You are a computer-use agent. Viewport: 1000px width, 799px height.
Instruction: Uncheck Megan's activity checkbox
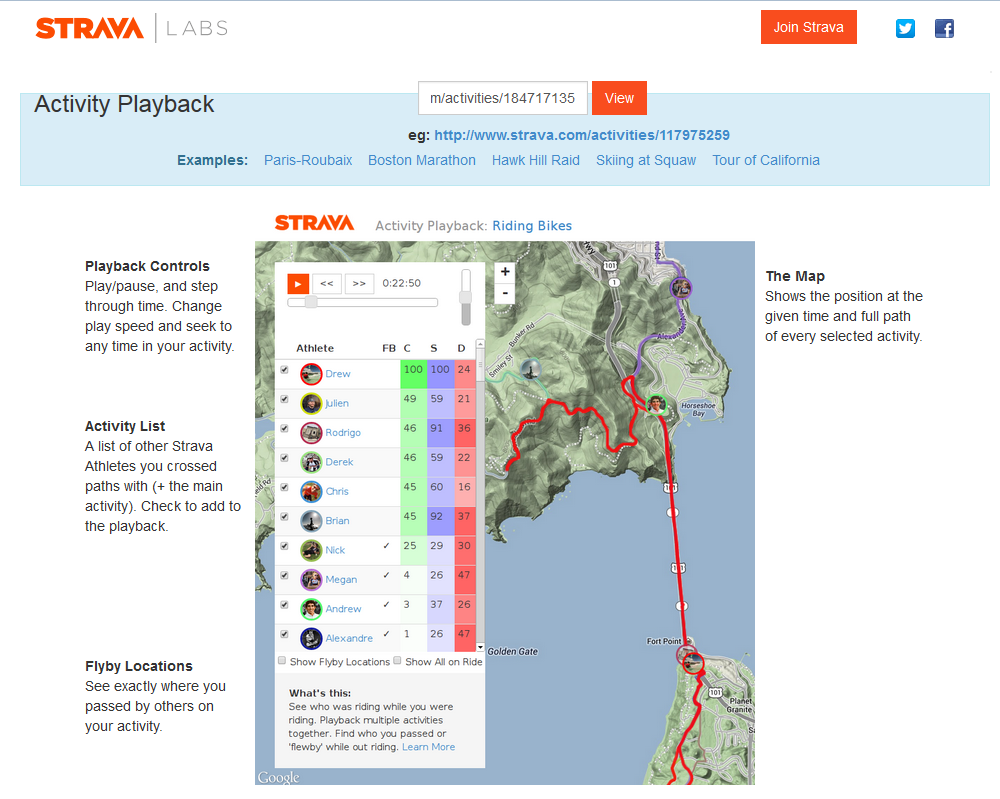click(x=284, y=575)
